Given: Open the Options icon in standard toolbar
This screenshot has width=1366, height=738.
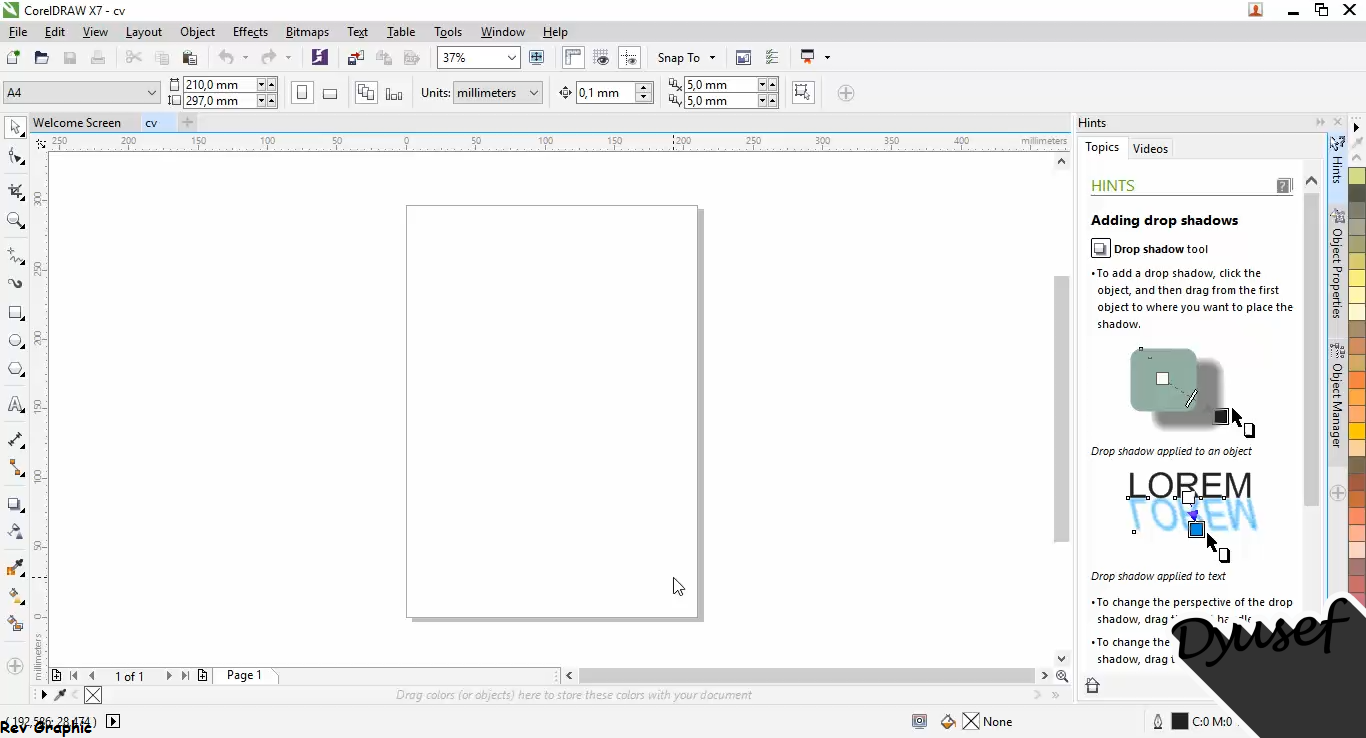Looking at the screenshot, I should [771, 58].
